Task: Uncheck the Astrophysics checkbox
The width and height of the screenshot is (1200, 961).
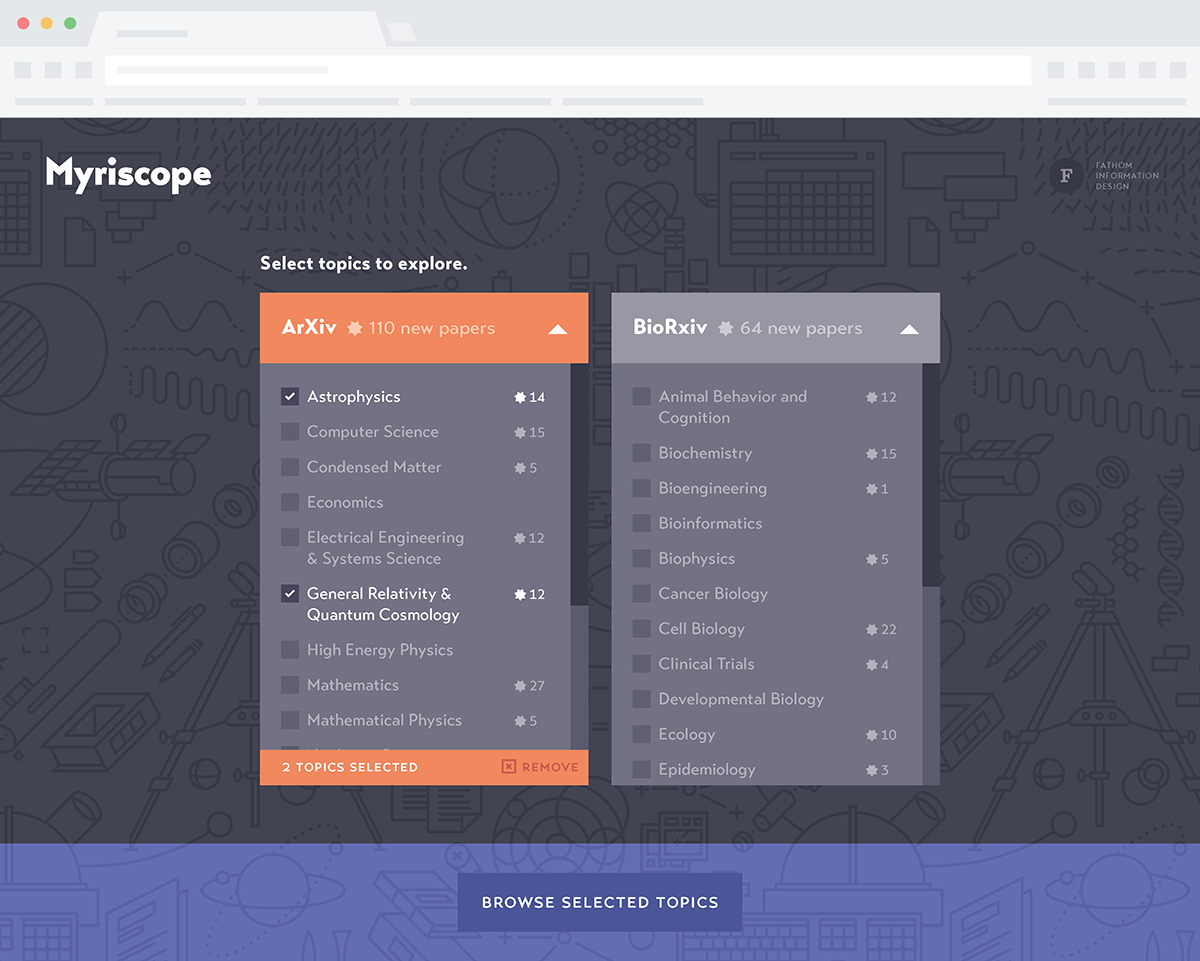Action: point(290,397)
